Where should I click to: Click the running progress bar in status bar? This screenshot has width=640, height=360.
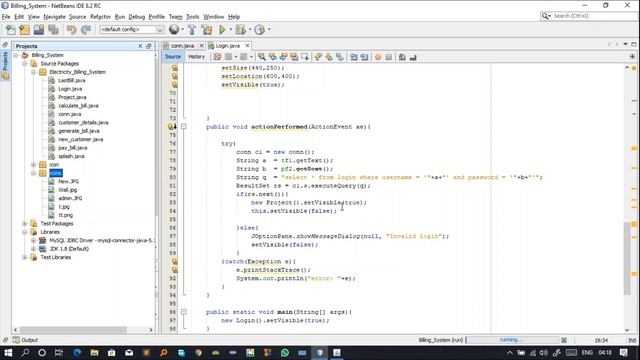coord(512,340)
